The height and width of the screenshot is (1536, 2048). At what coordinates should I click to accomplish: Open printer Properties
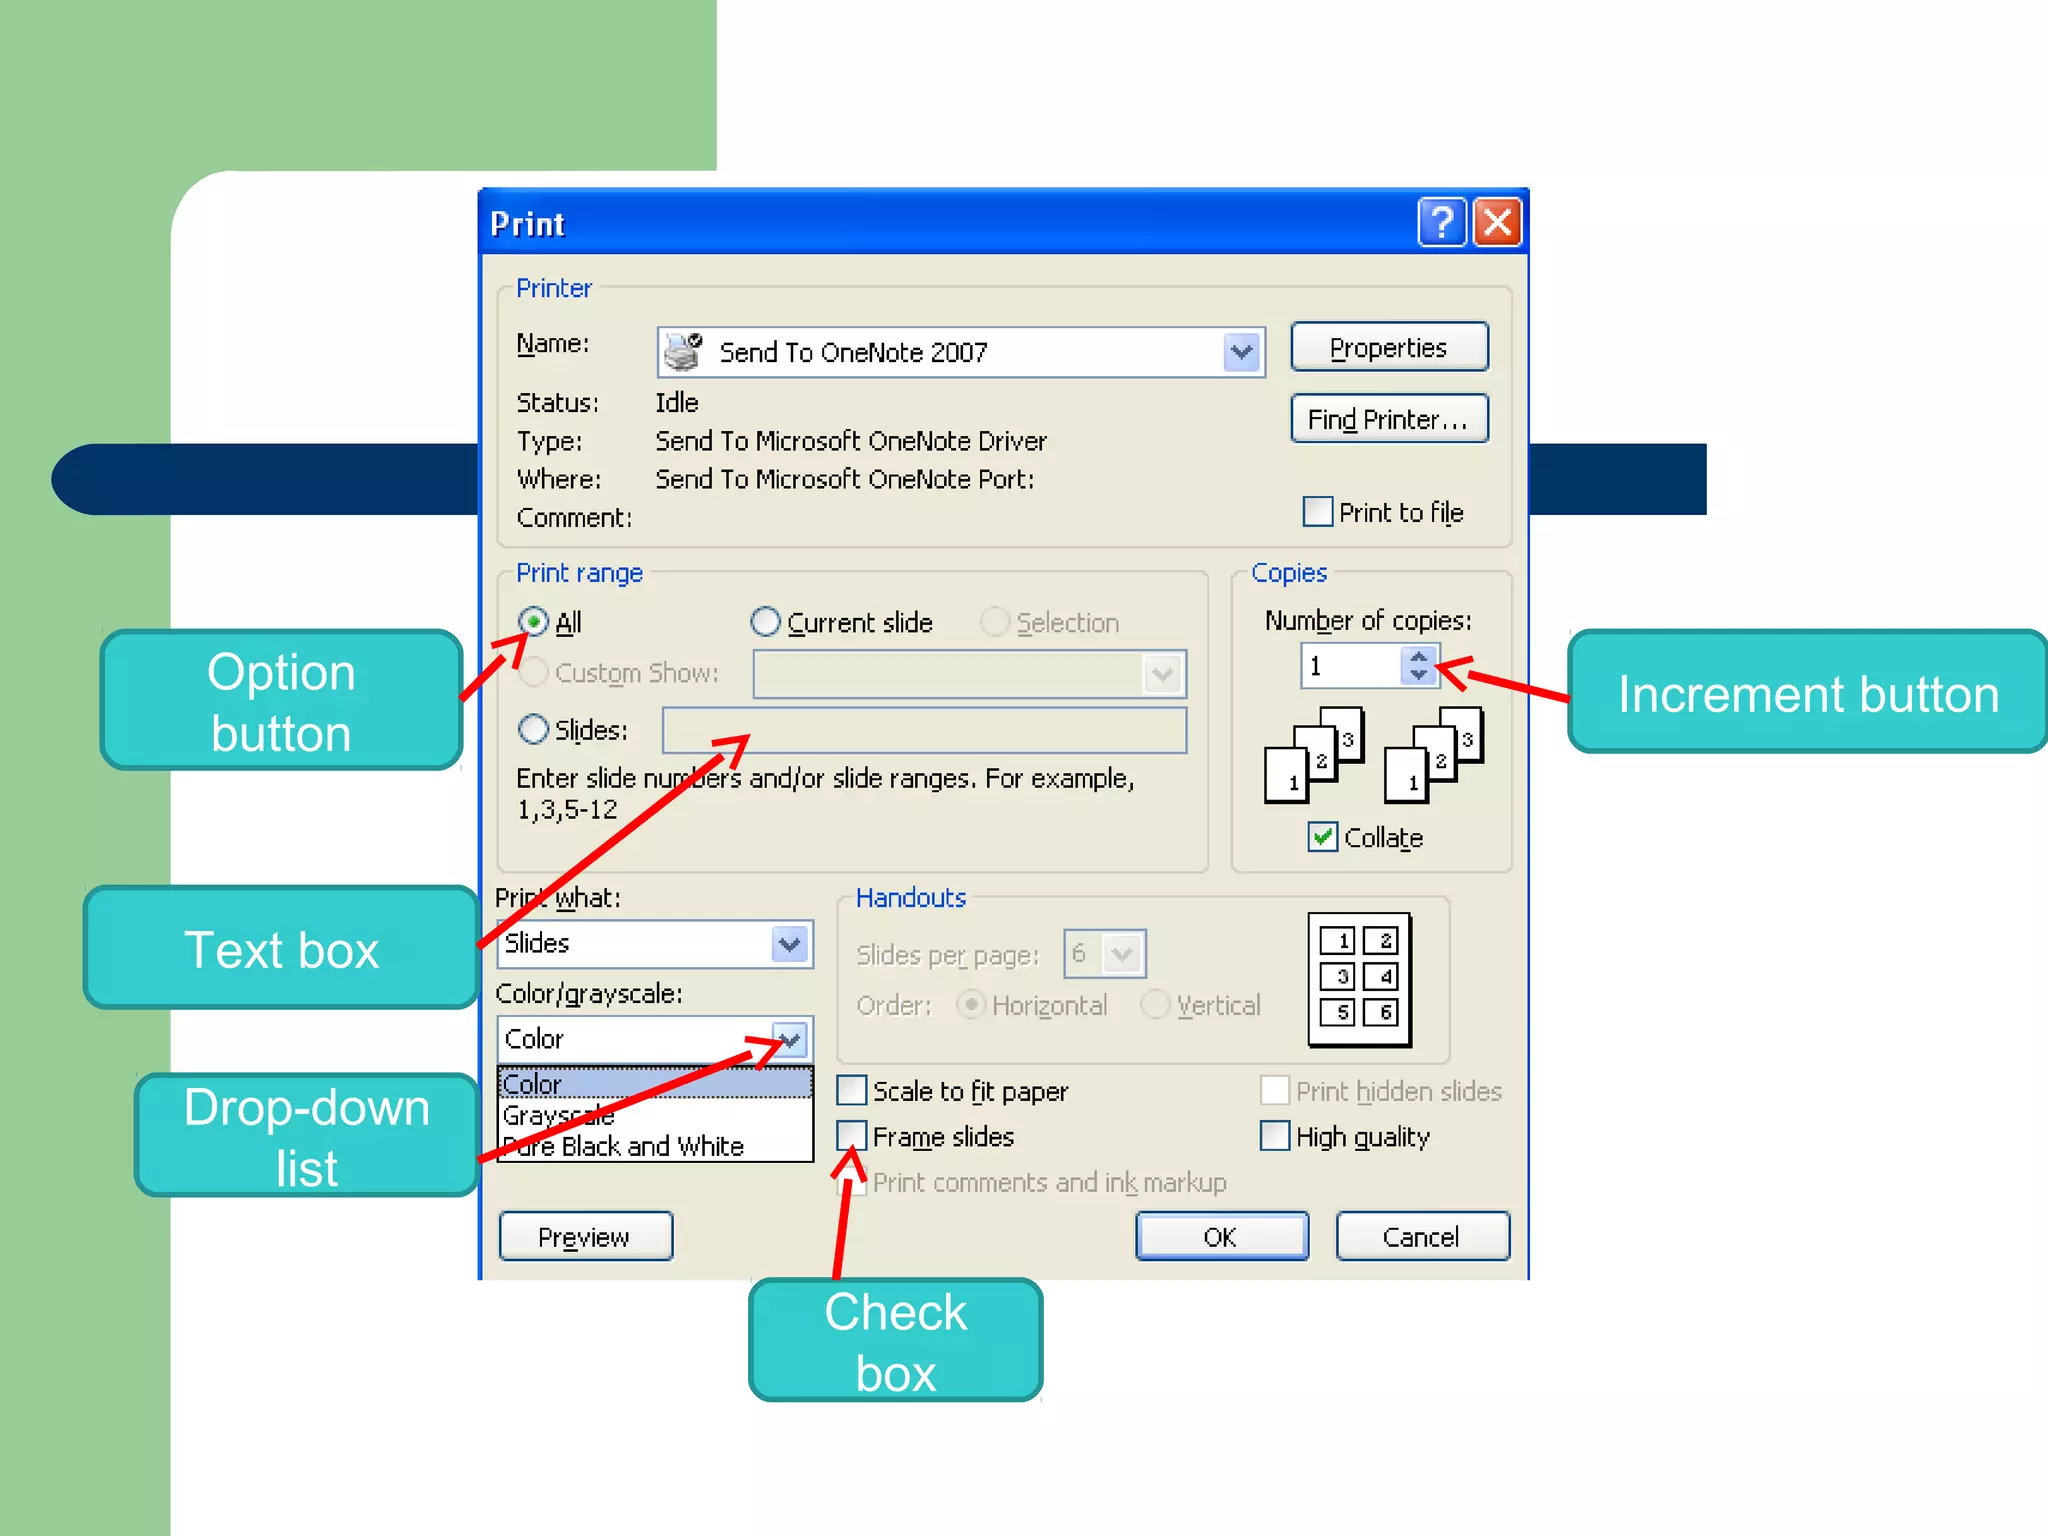pyautogui.click(x=1389, y=347)
